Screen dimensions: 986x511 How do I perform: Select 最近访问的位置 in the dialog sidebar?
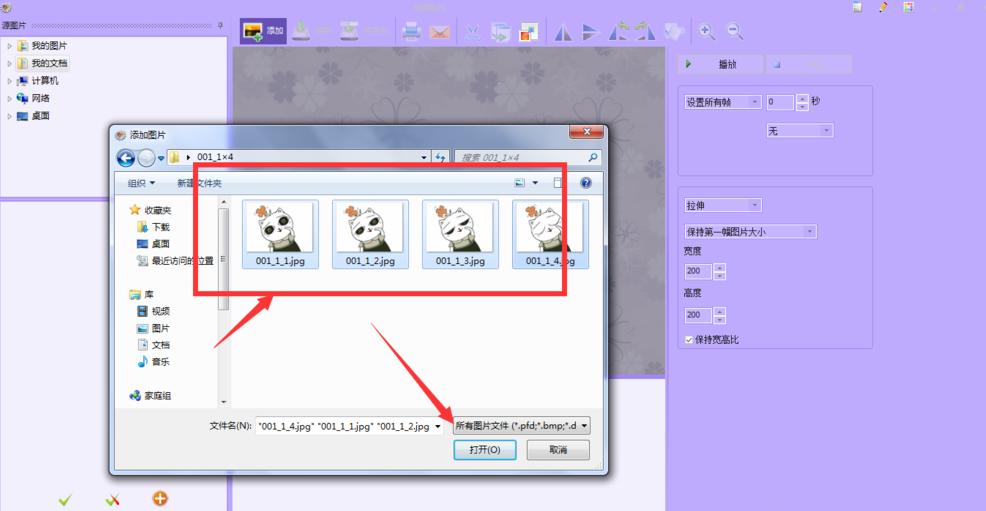[175, 261]
